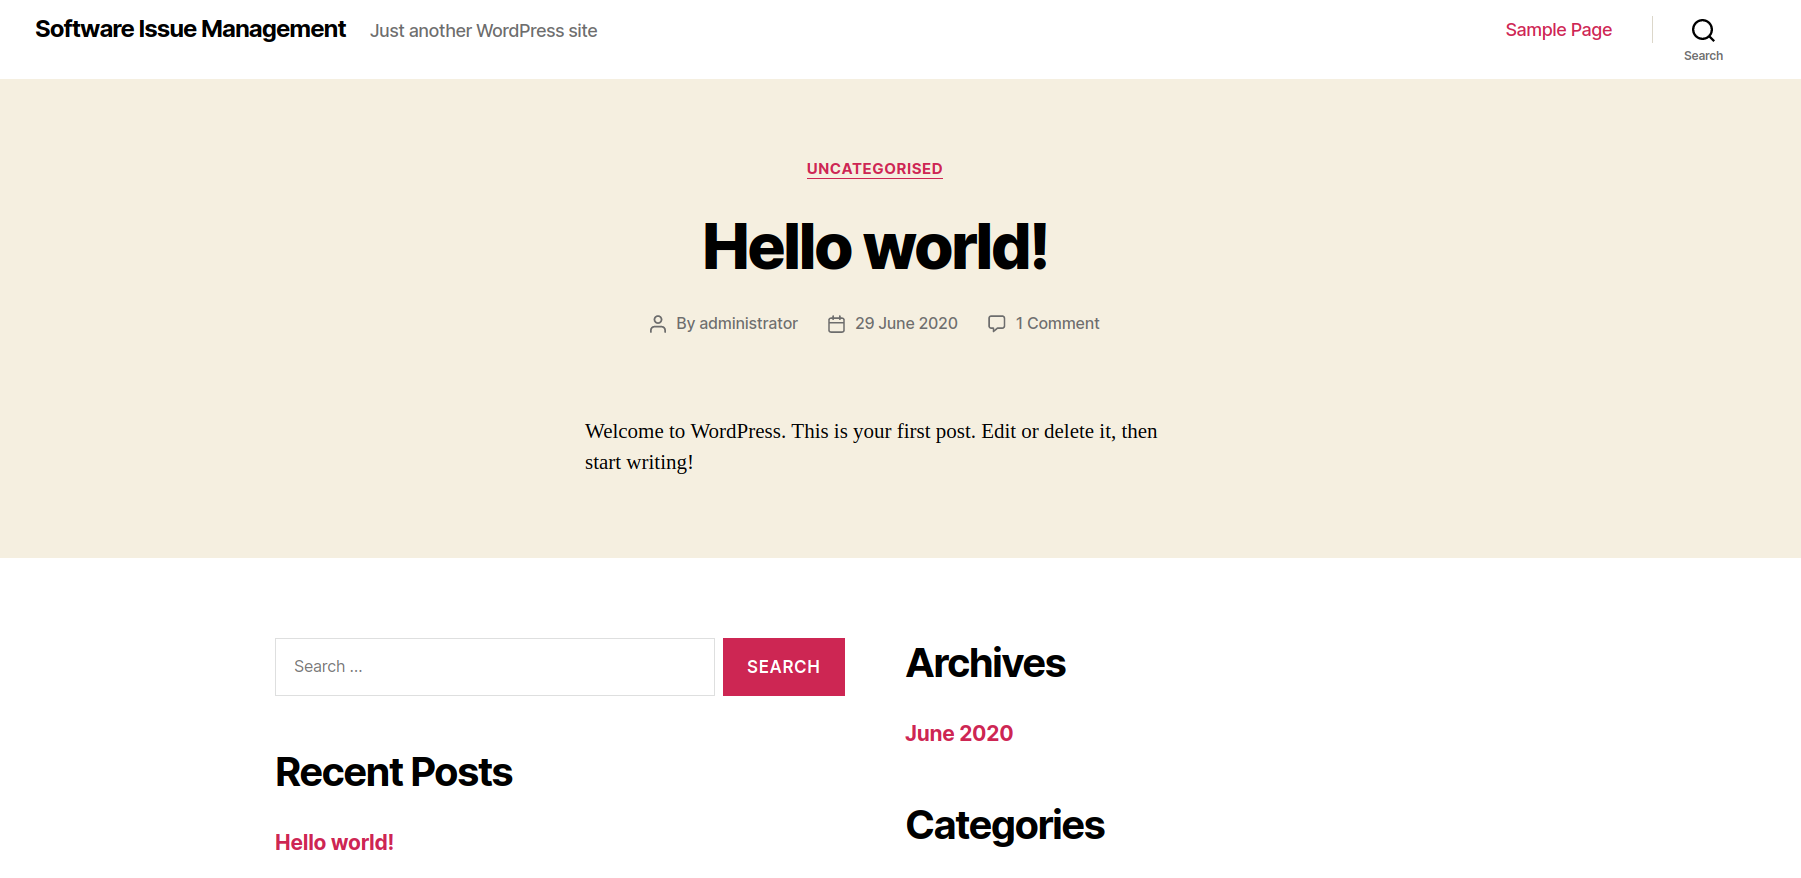Go to Software Issue Management site title
The width and height of the screenshot is (1801, 878).
pos(190,30)
